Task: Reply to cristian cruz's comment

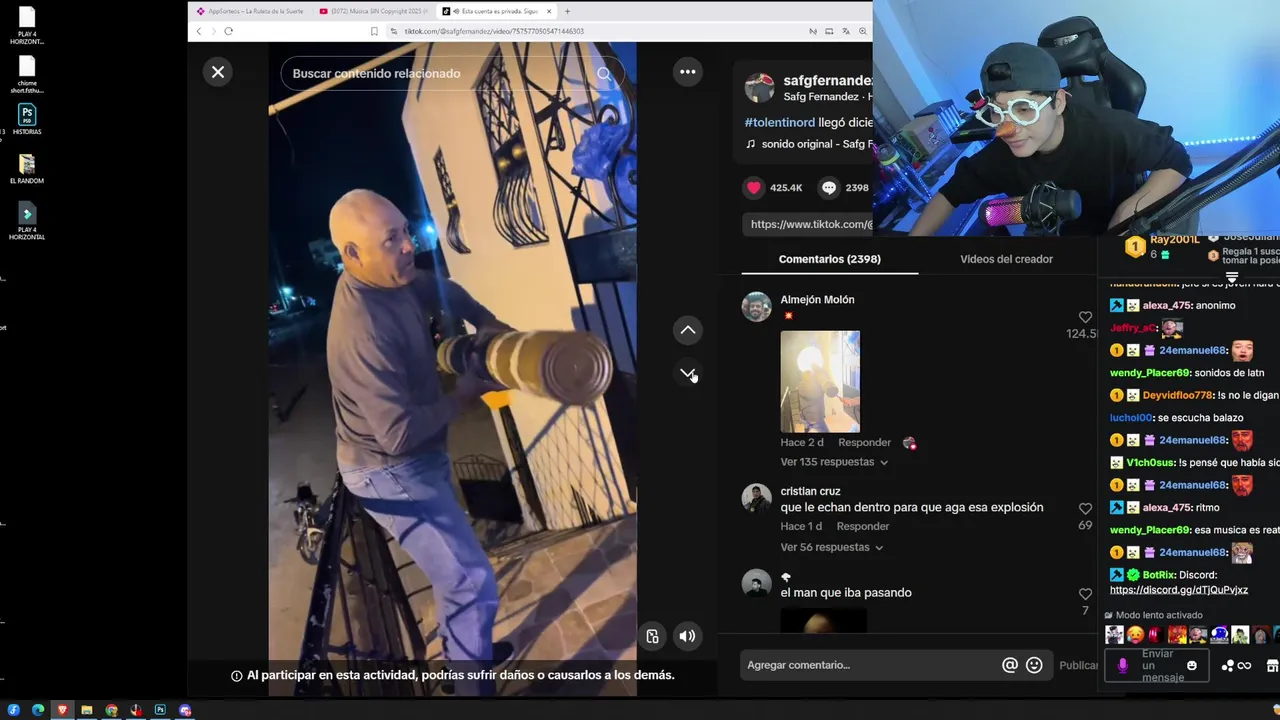Action: click(x=863, y=526)
